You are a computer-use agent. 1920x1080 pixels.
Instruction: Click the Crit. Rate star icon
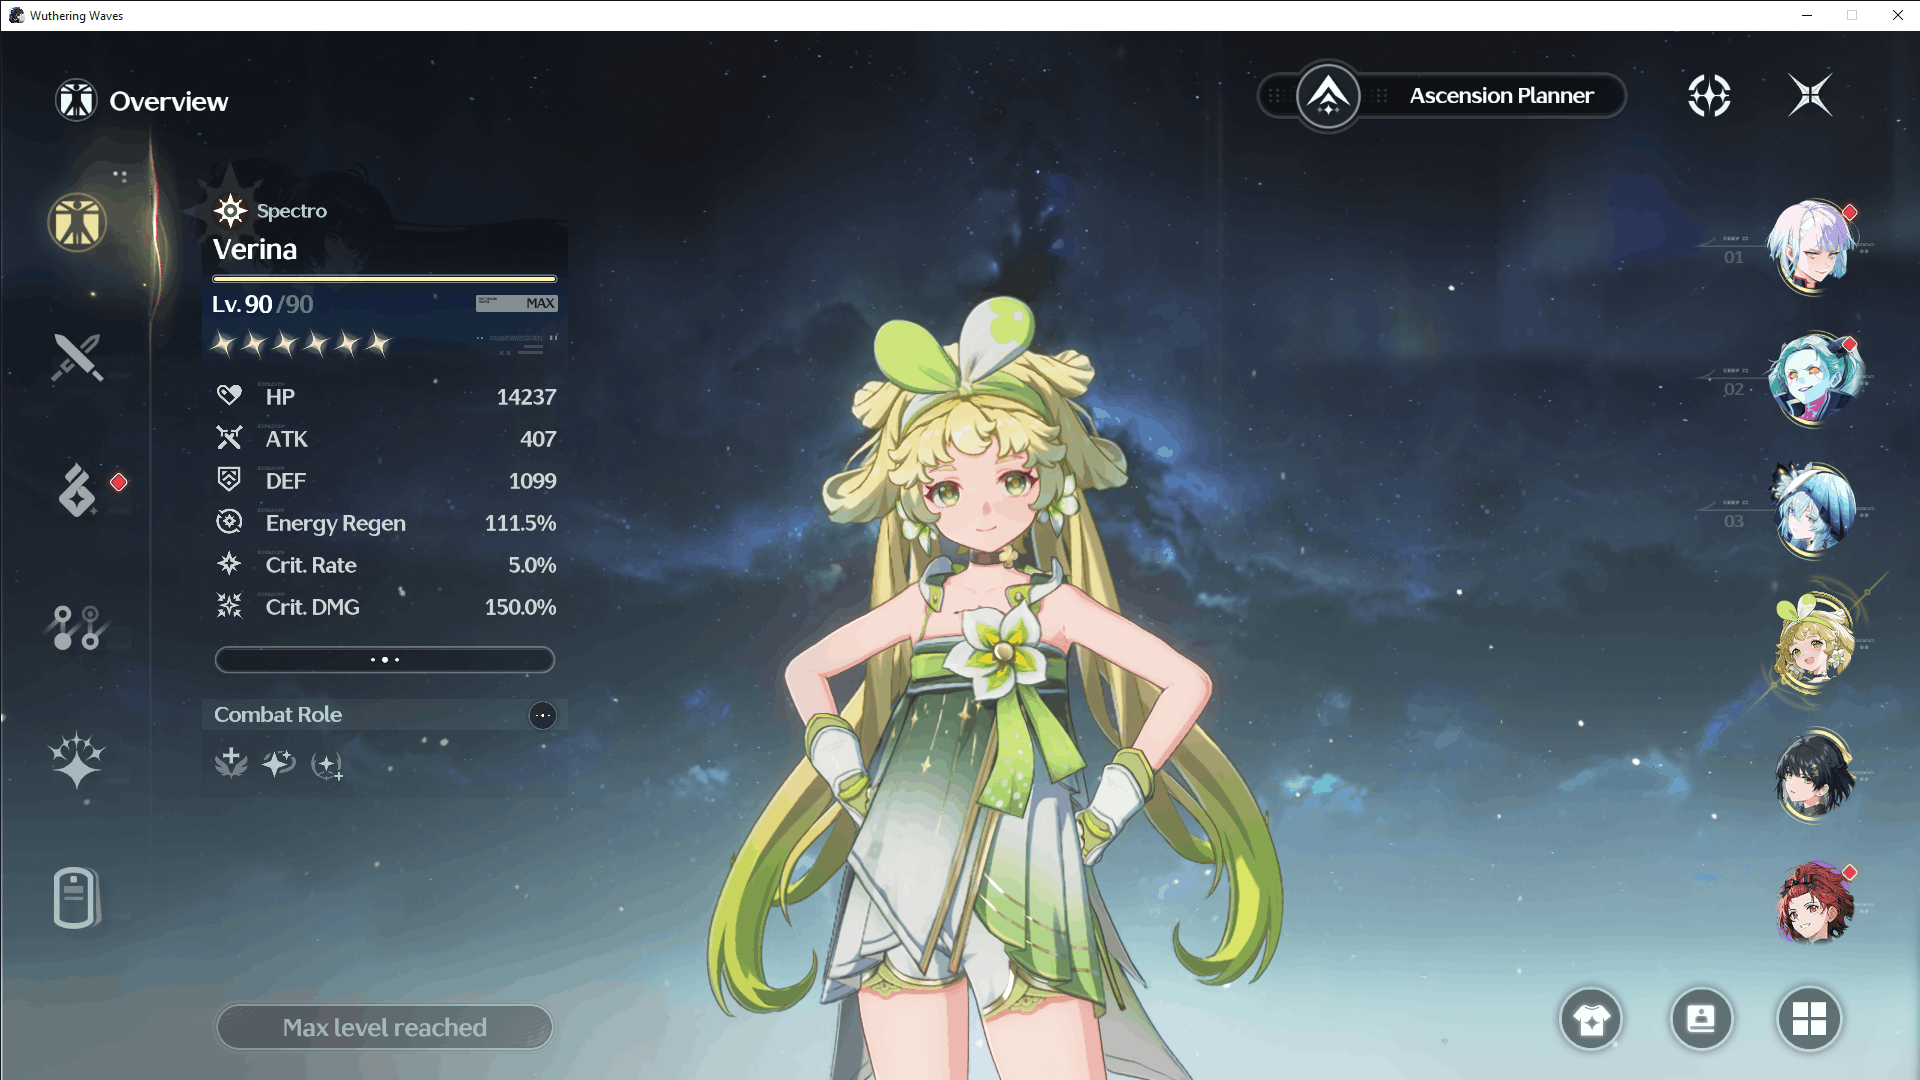(x=229, y=564)
